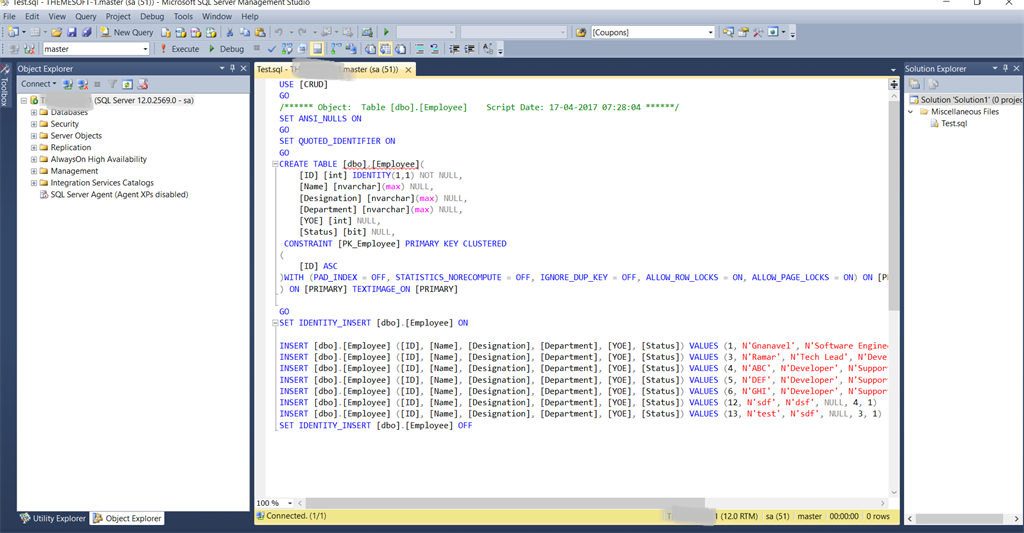Viewport: 1024px width, 533px height.
Task: Open the Query menu
Action: click(x=86, y=16)
